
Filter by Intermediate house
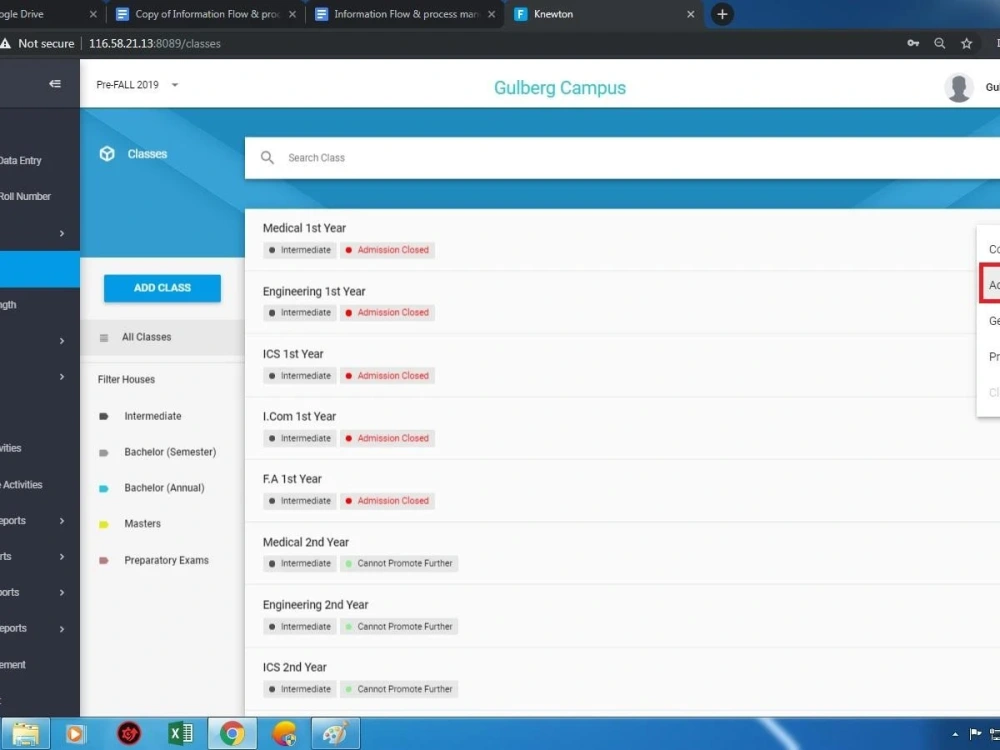(152, 416)
